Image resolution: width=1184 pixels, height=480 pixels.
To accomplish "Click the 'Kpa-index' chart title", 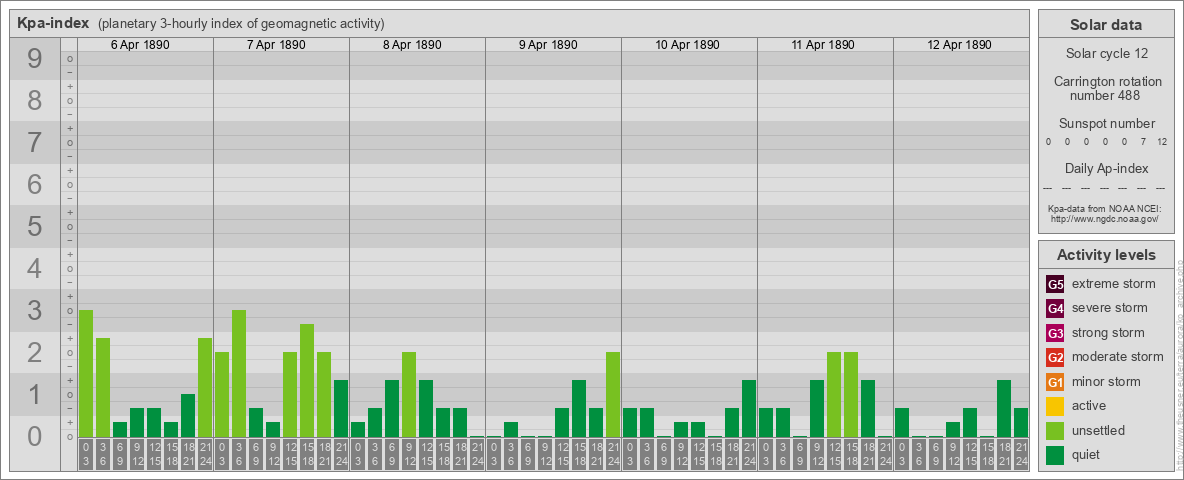I will click(53, 23).
